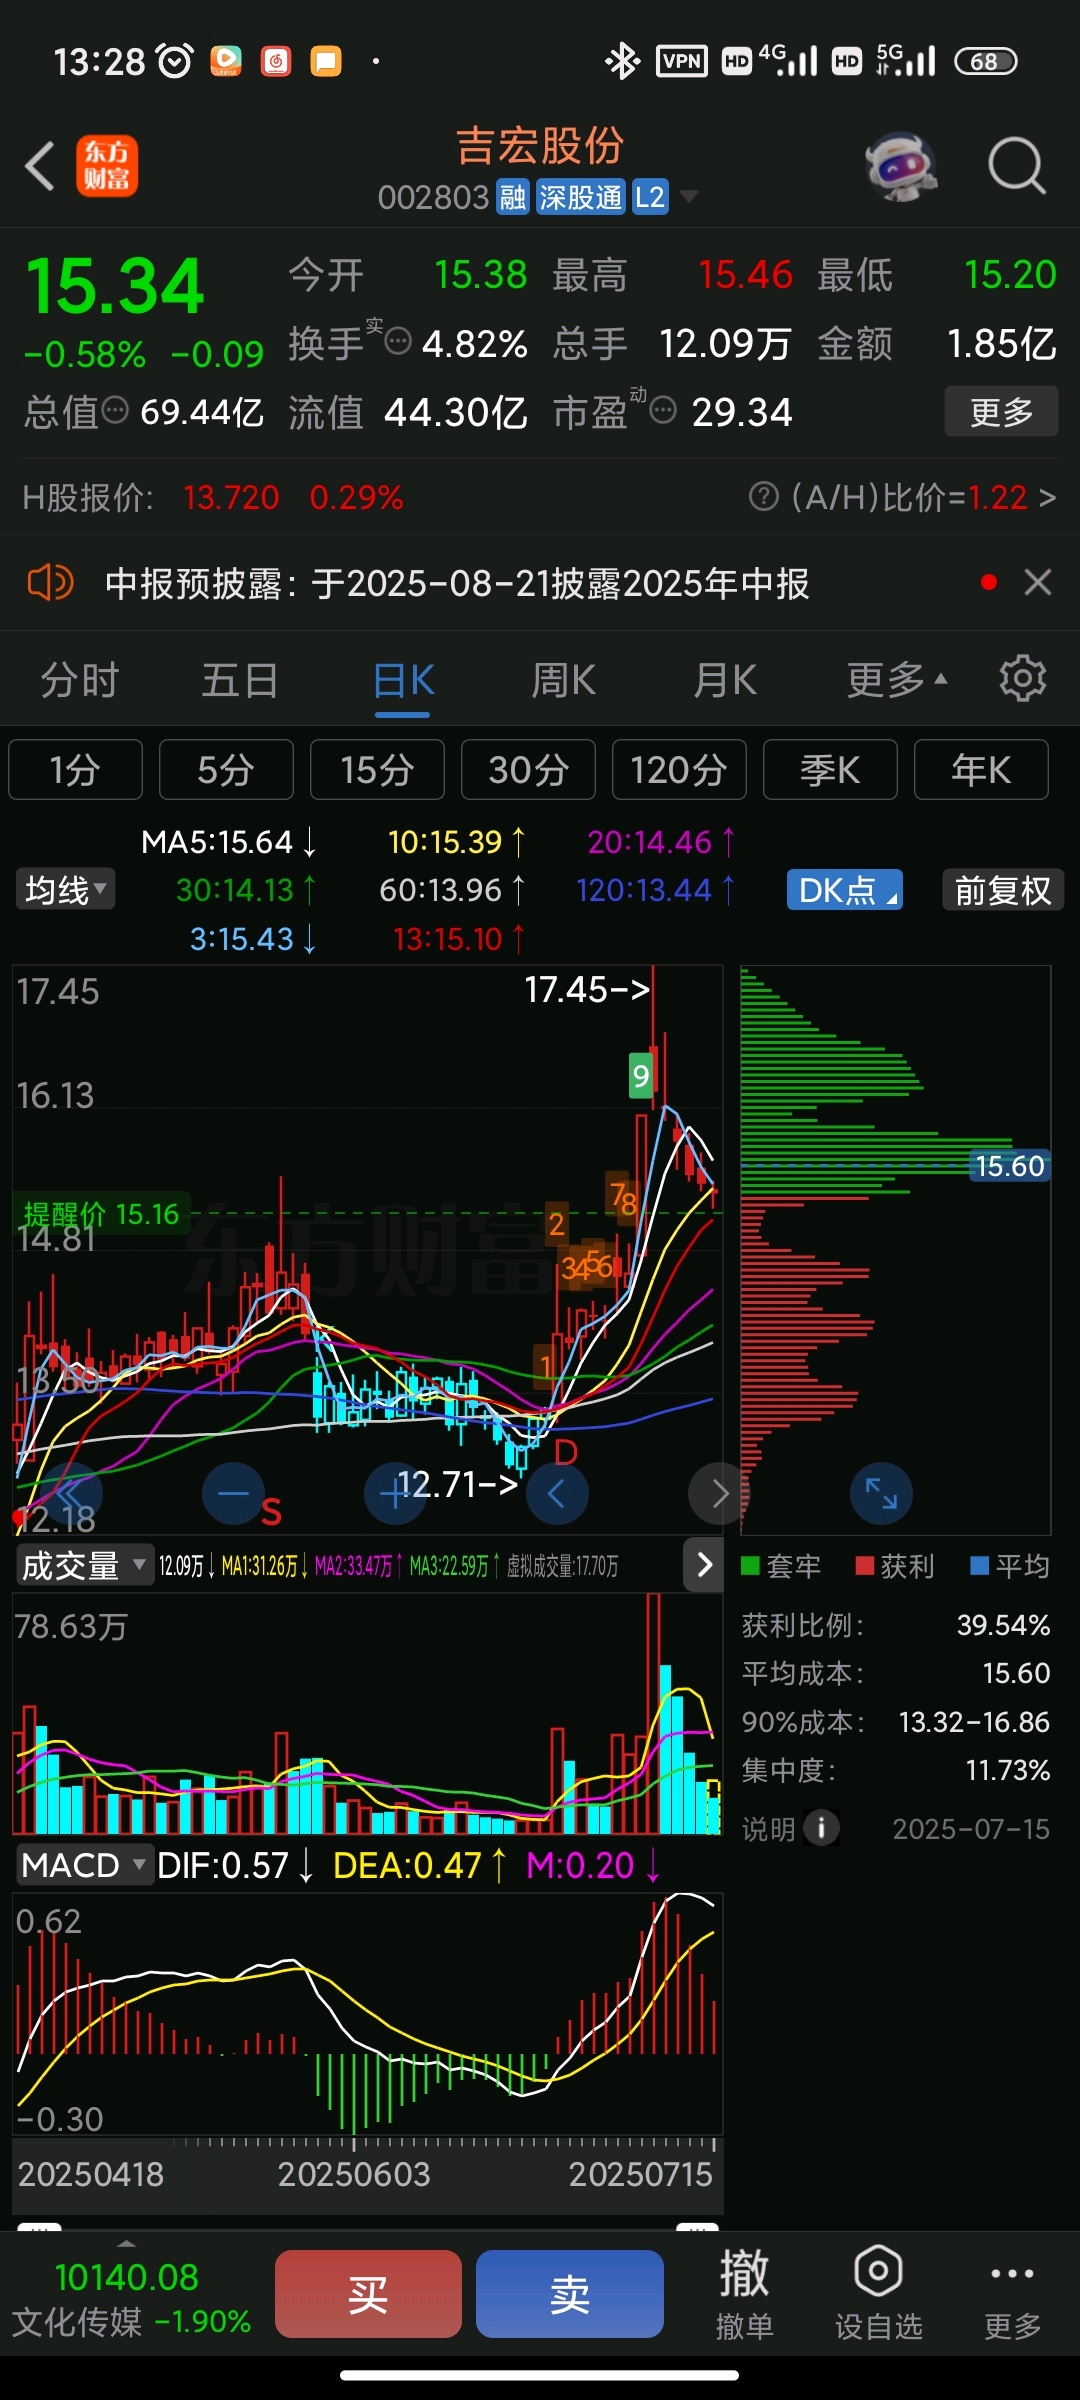Tap the question mark next to A/H比价
This screenshot has height=2400, width=1080.
(763, 497)
